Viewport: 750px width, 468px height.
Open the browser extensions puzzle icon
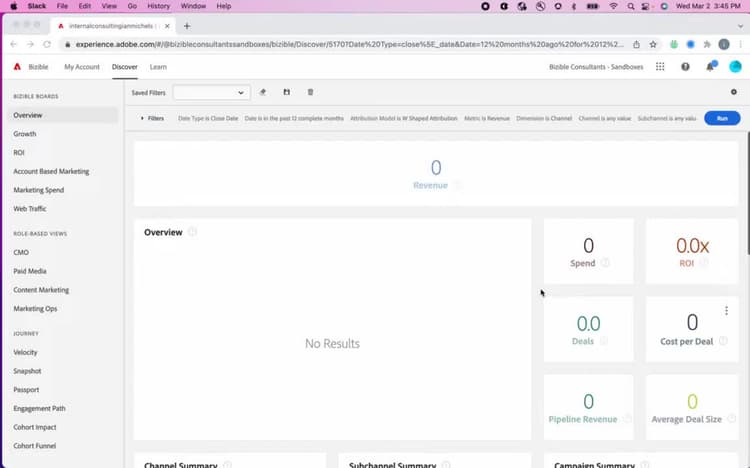coord(707,45)
